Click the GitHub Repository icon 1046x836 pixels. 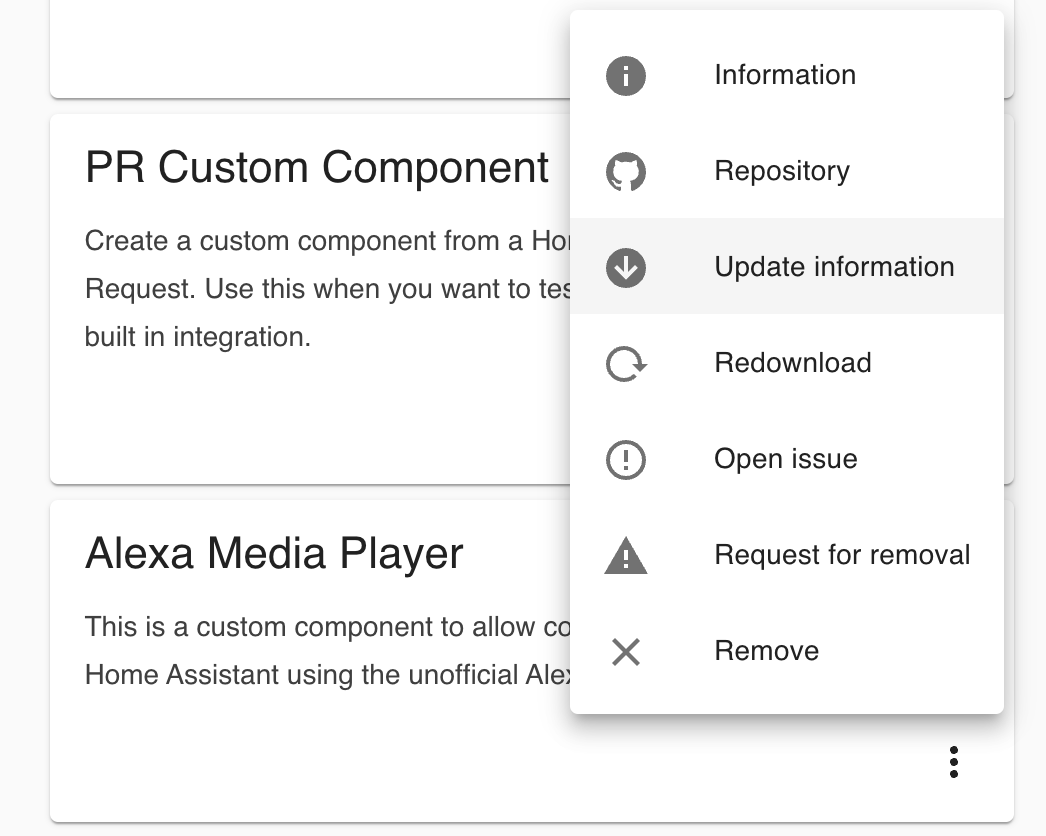[626, 171]
